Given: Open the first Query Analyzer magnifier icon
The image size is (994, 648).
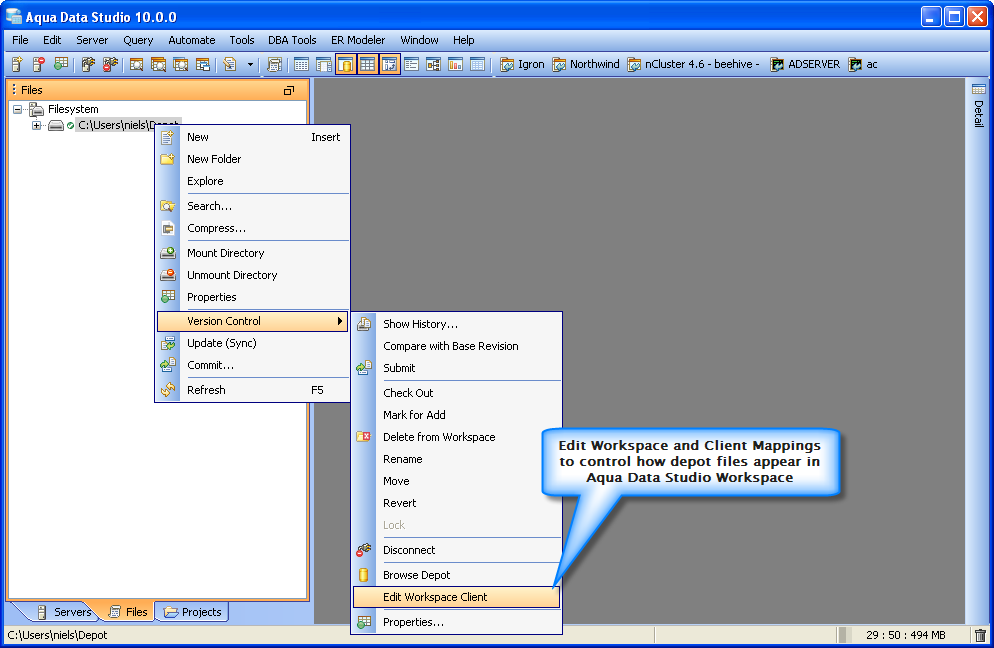Looking at the screenshot, I should [136, 64].
